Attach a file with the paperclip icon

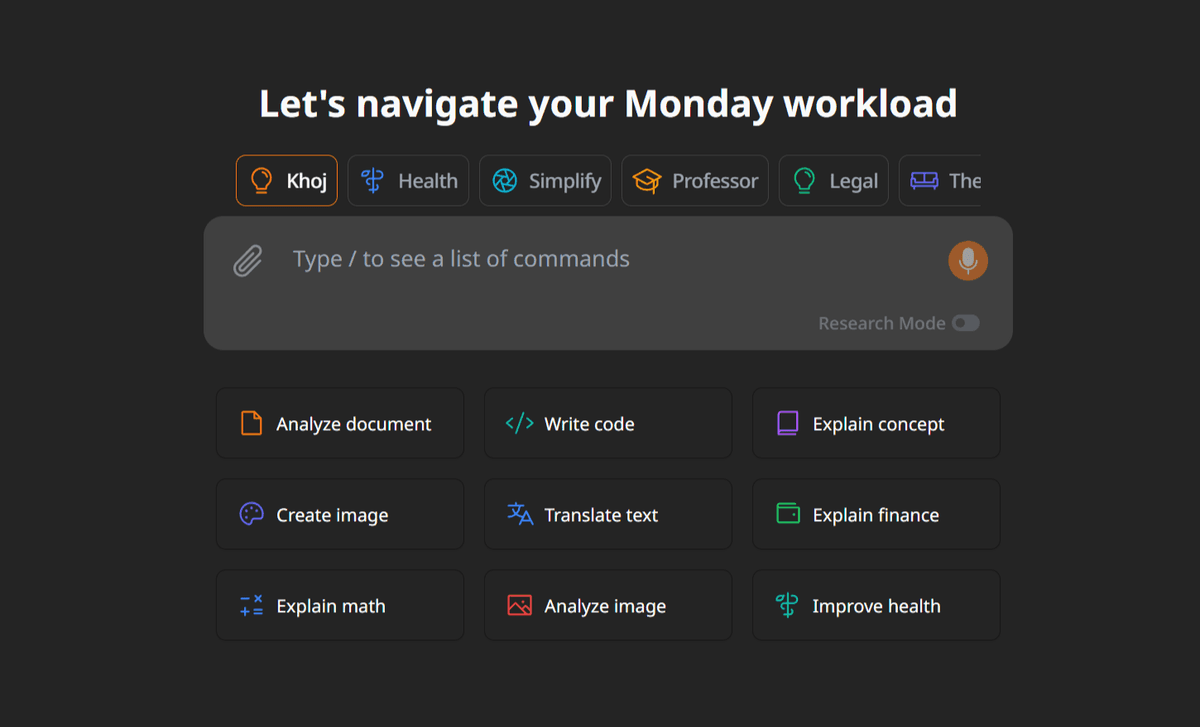tap(248, 261)
